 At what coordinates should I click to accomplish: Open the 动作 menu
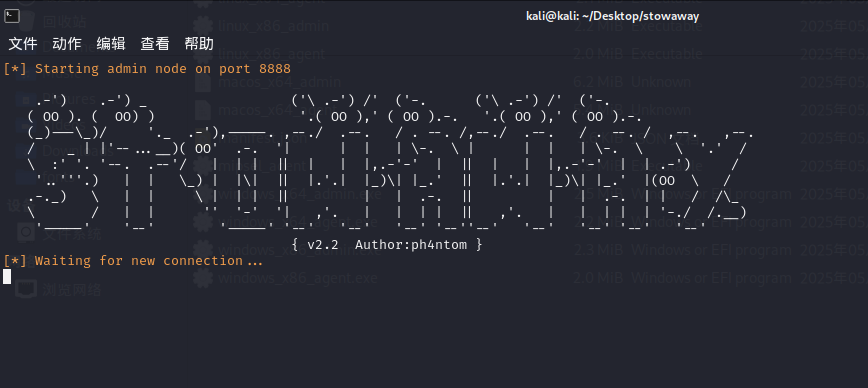tap(67, 44)
